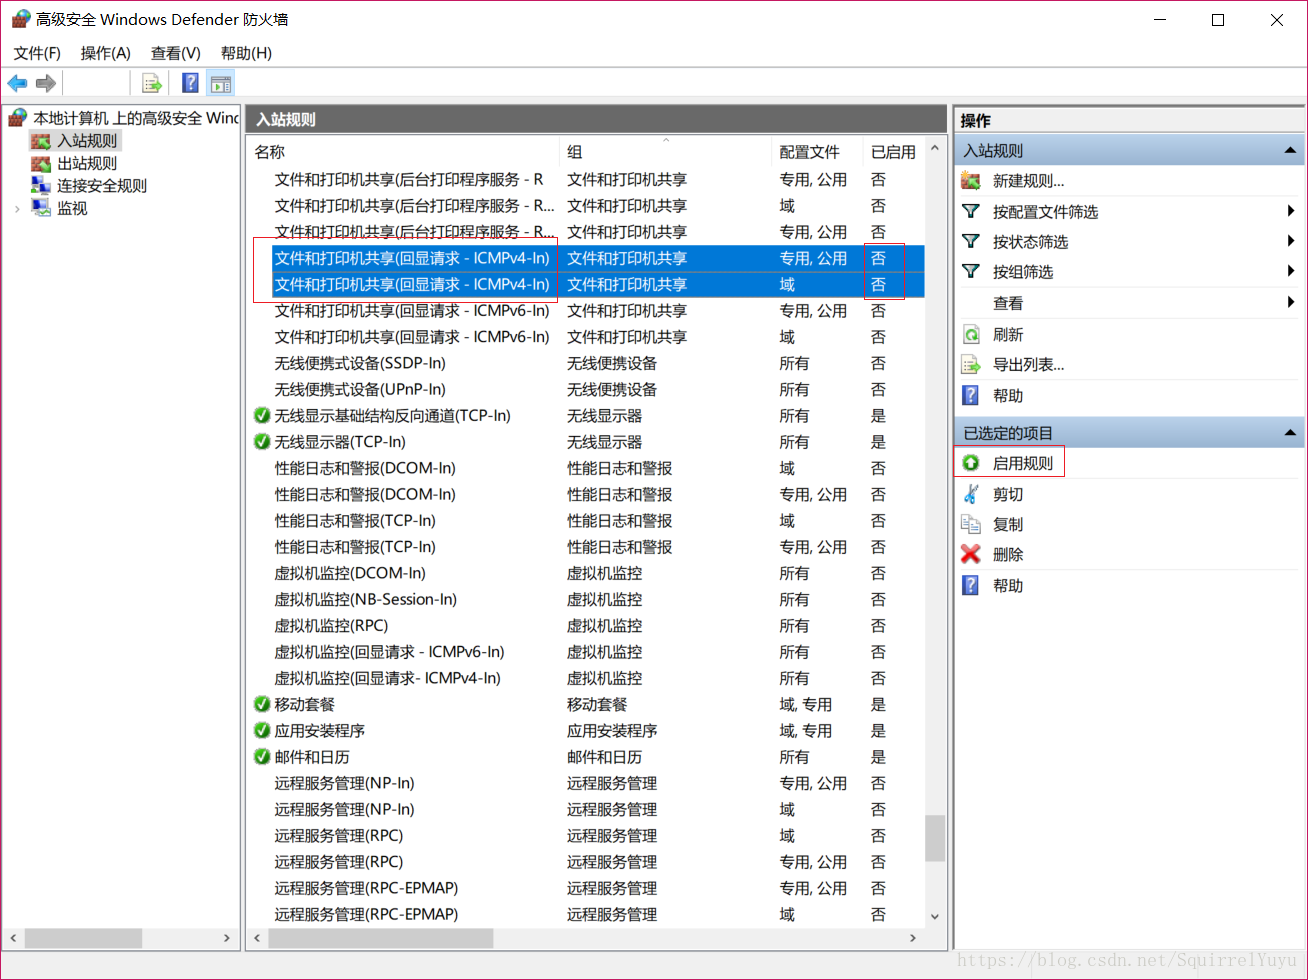Click the 新建规则 icon in actions pane
The height and width of the screenshot is (980, 1308).
click(970, 181)
